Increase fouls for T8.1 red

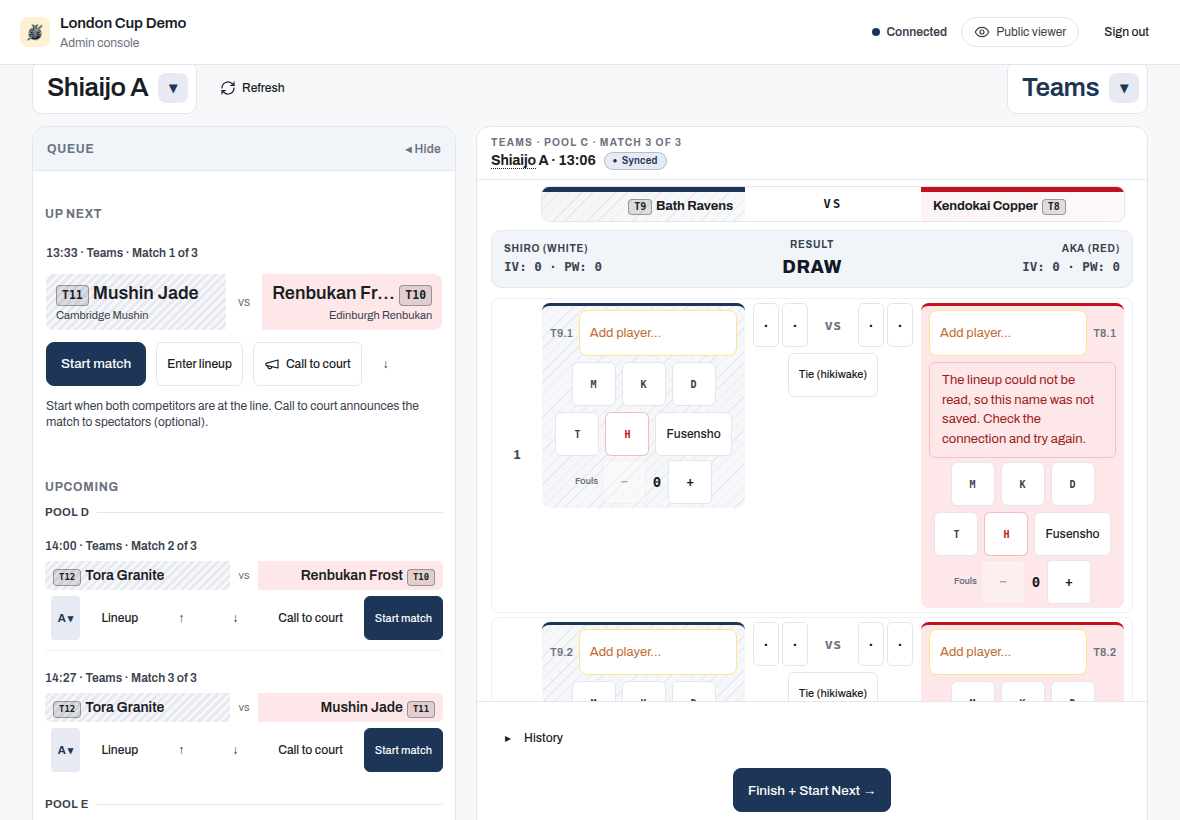tap(1069, 582)
